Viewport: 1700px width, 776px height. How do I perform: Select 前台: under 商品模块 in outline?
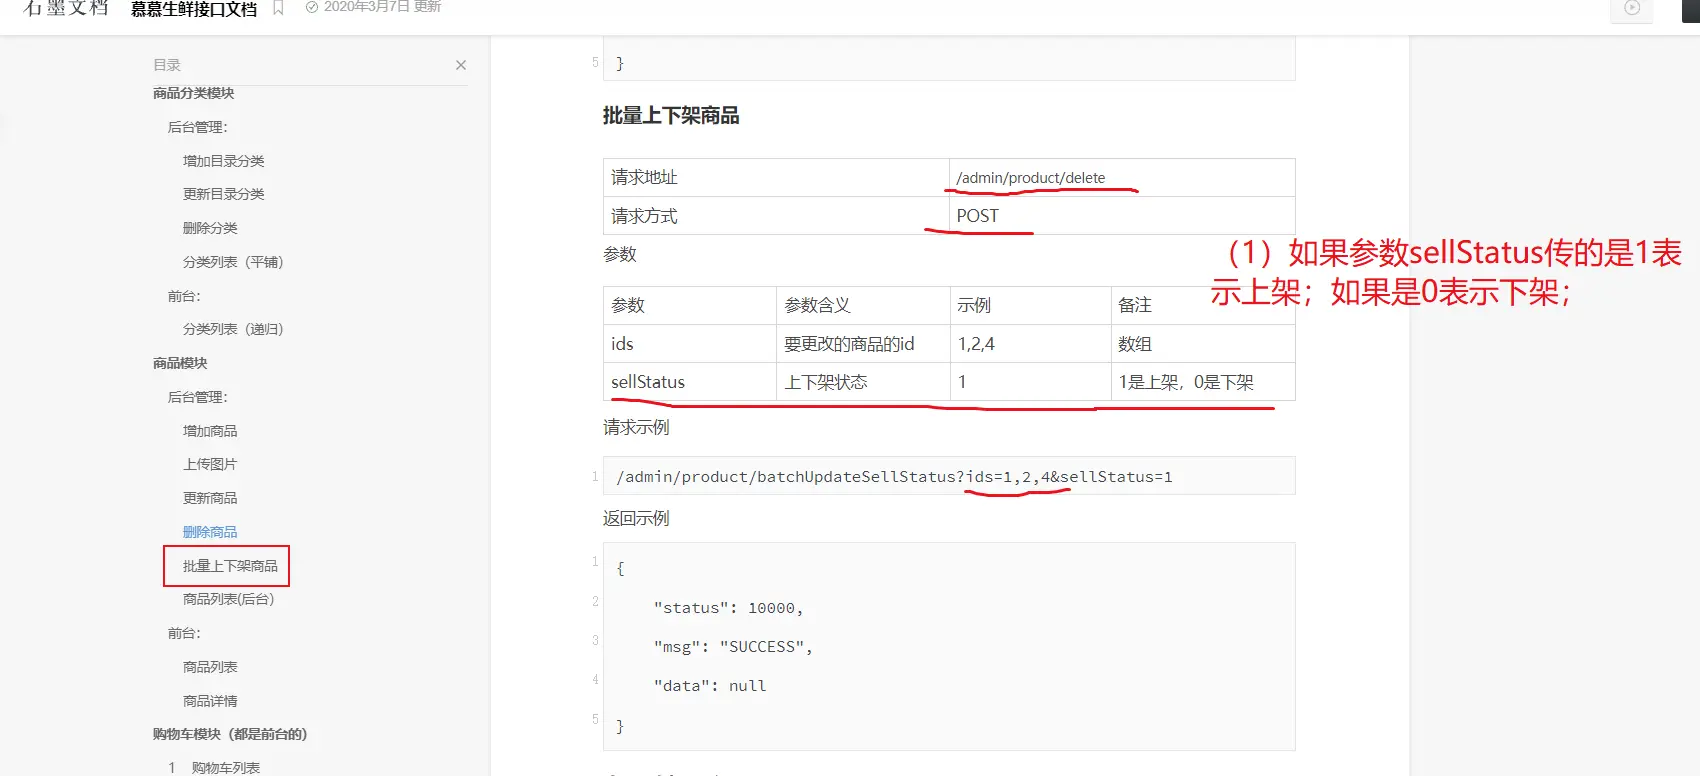(184, 633)
